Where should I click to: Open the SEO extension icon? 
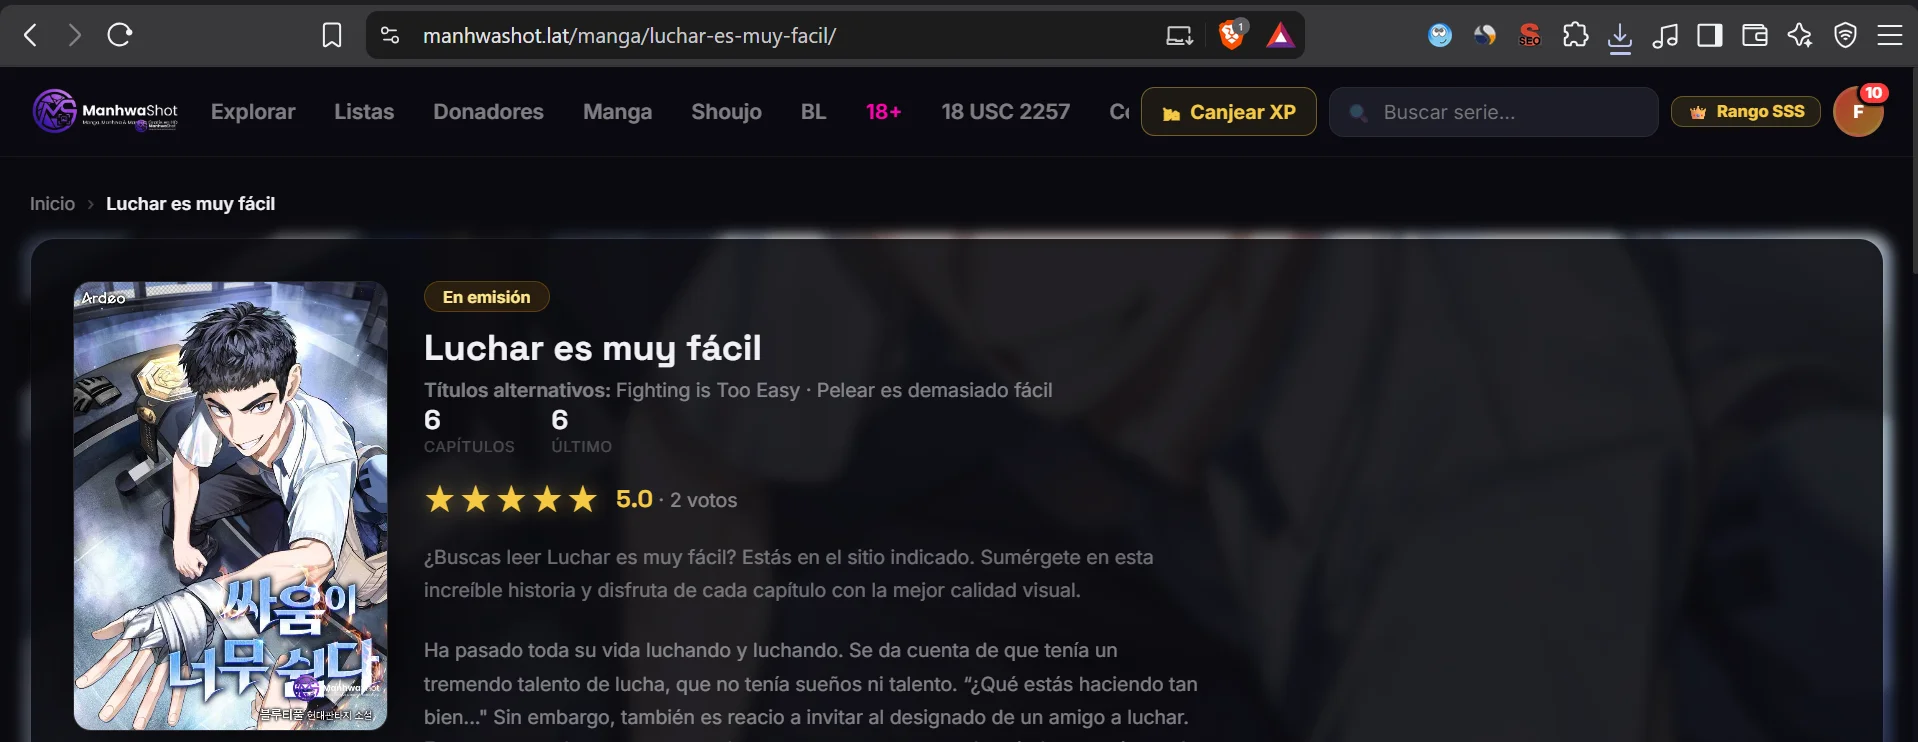1529,36
